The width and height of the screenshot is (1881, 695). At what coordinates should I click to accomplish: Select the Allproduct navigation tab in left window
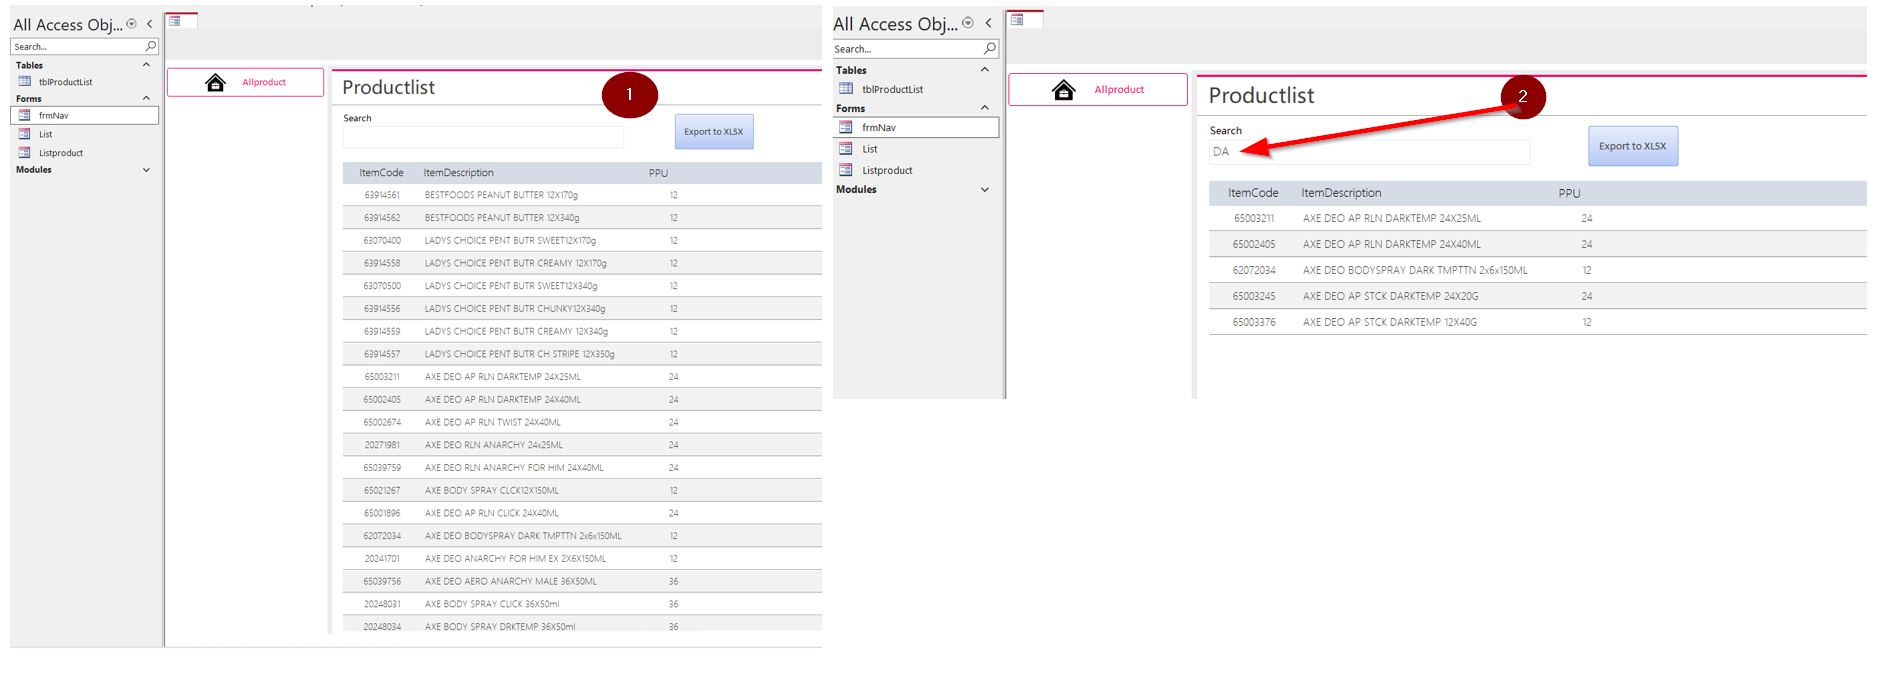click(245, 82)
